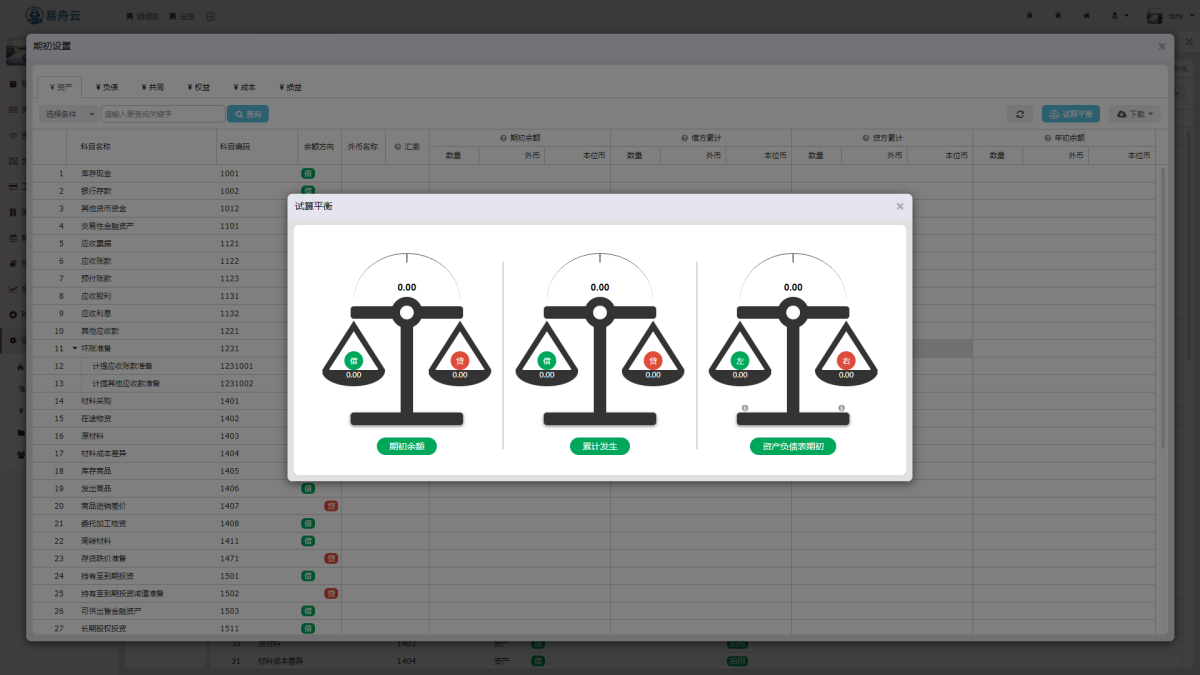Viewport: 1200px width, 675px height.
Task: Click the refresh icon button in toolbar
Action: pos(1019,114)
